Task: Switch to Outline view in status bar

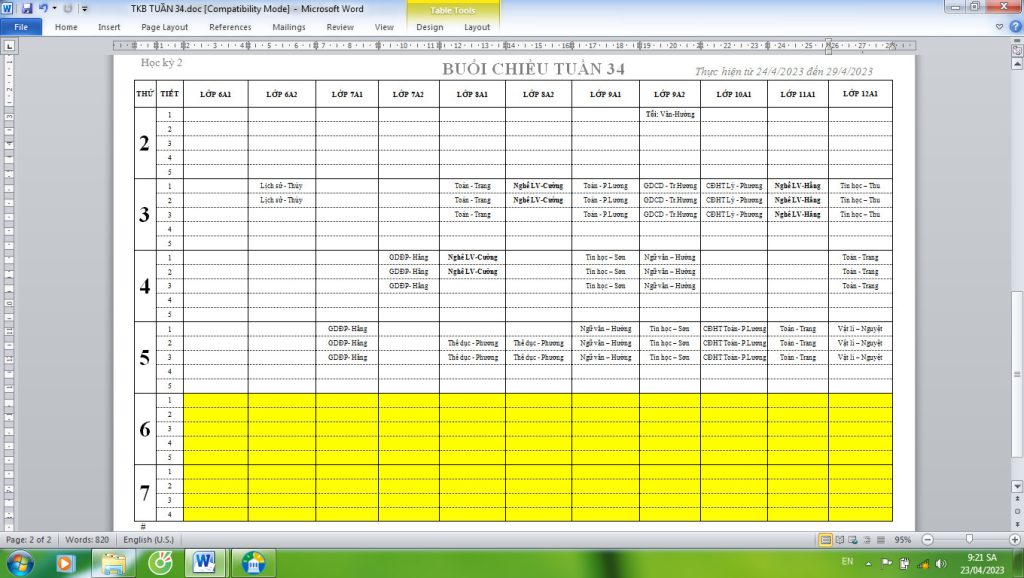Action: (x=867, y=540)
